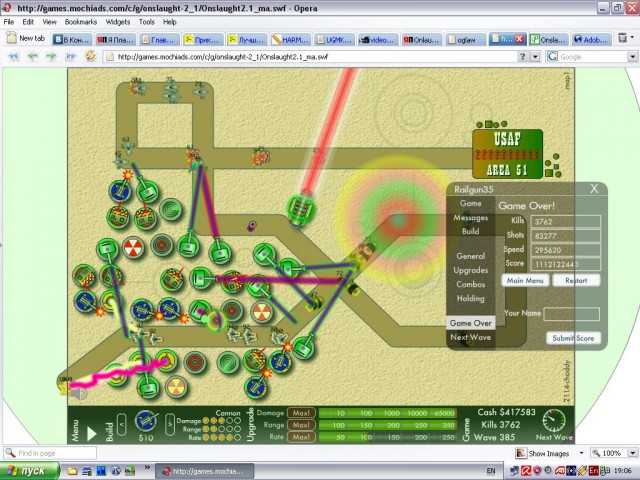
Task: Switch to the UGMK browser tab
Action: 335,39
